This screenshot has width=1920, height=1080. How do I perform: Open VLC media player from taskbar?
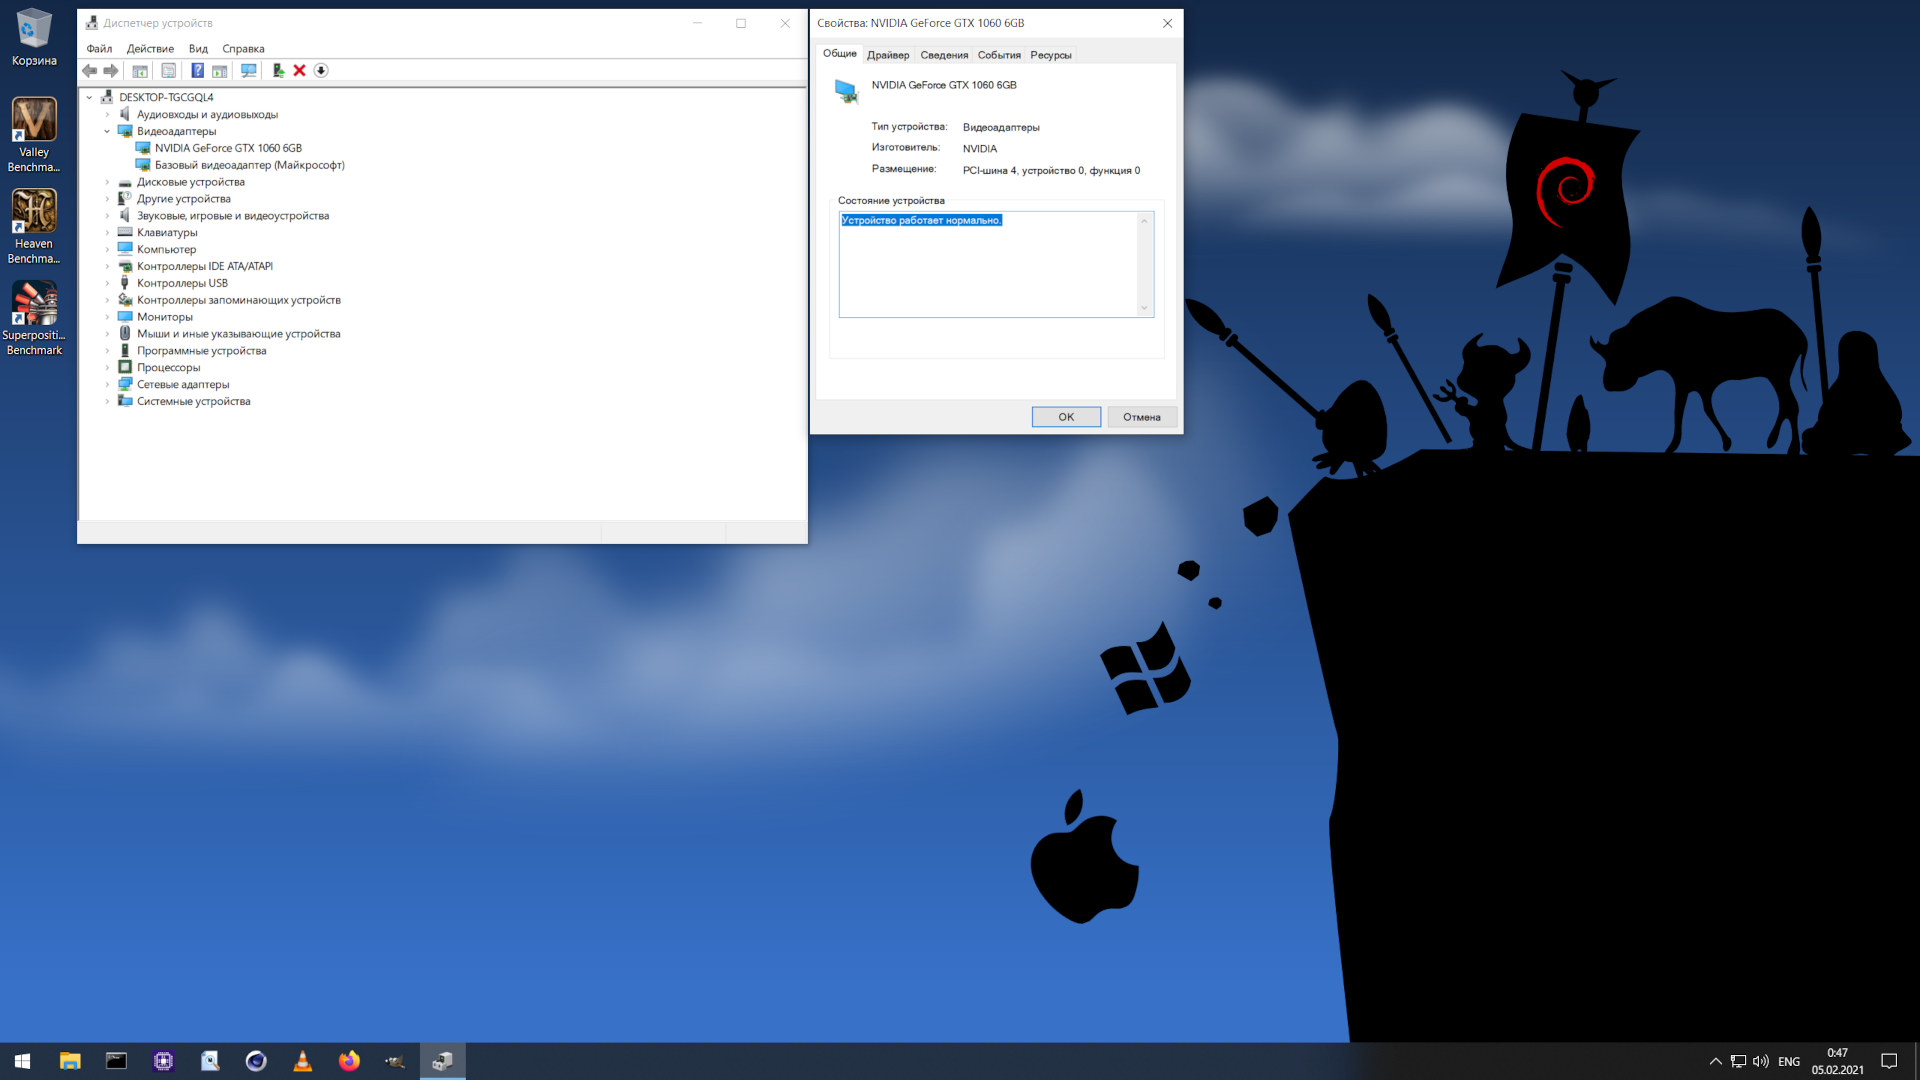[302, 1061]
